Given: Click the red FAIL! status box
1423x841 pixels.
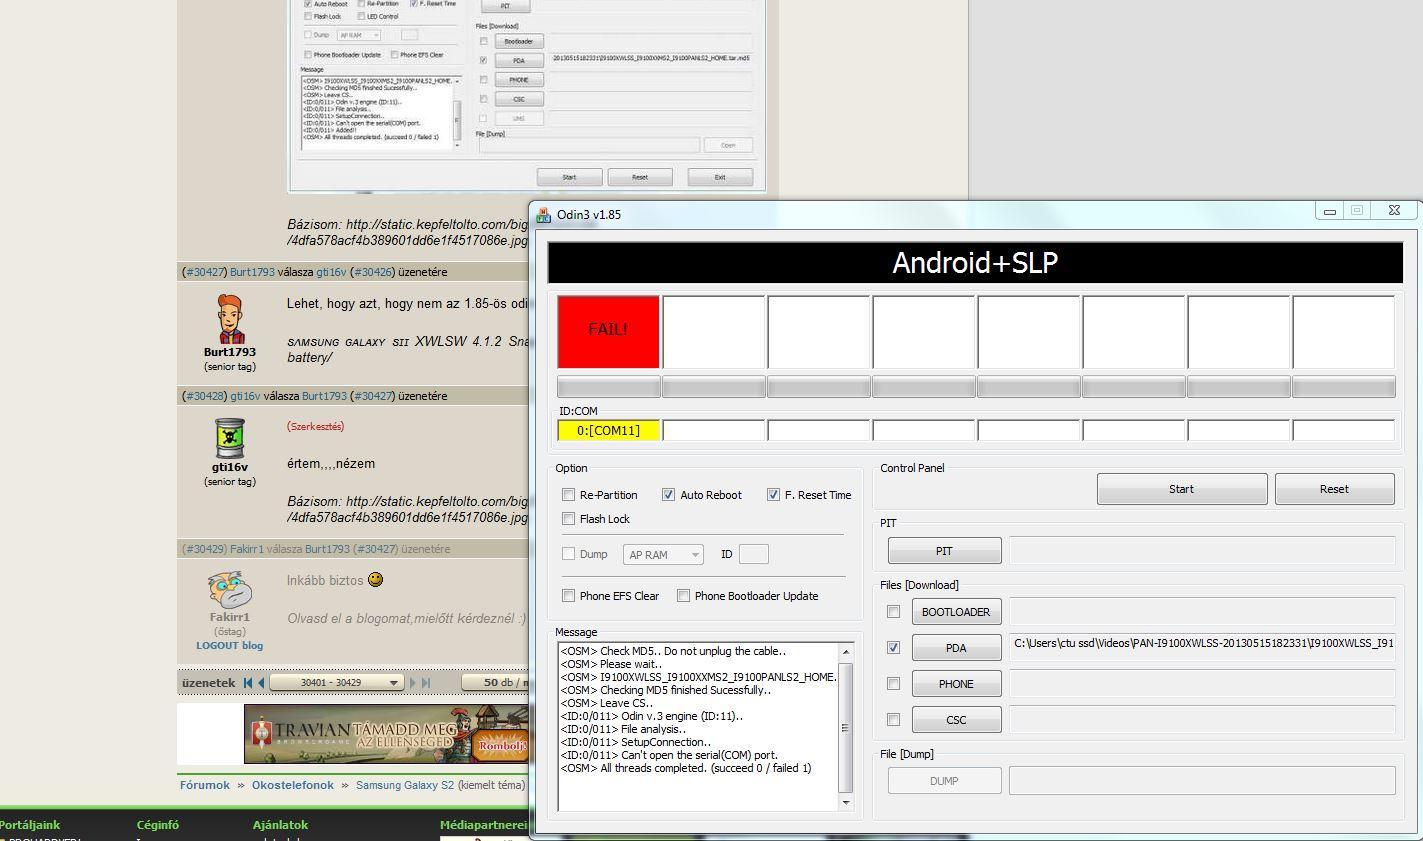Looking at the screenshot, I should click(x=608, y=331).
